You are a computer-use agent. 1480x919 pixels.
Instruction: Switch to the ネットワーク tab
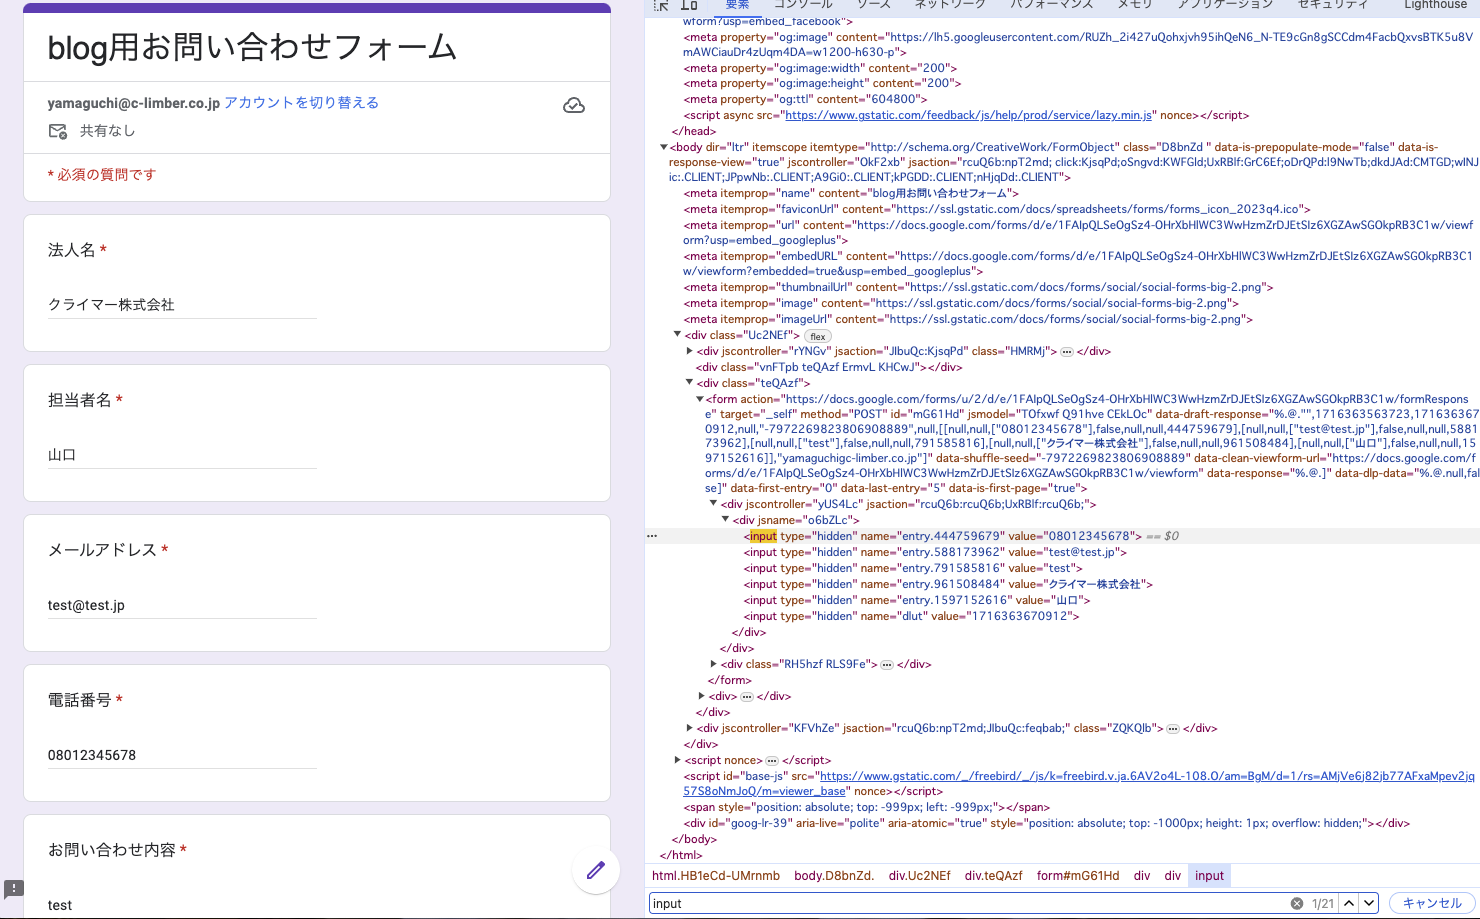click(x=949, y=5)
